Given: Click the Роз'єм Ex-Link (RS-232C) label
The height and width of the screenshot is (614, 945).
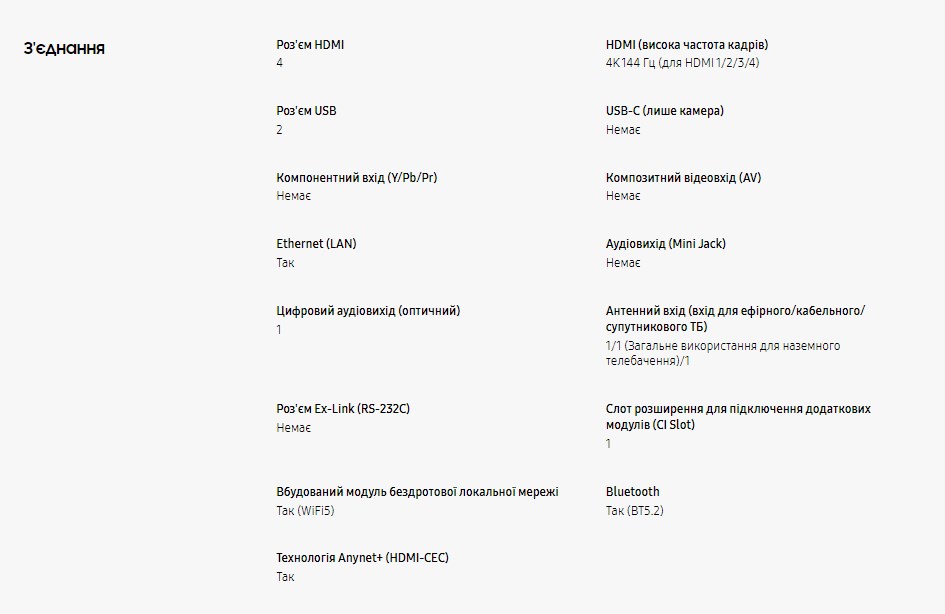Looking at the screenshot, I should point(343,409).
